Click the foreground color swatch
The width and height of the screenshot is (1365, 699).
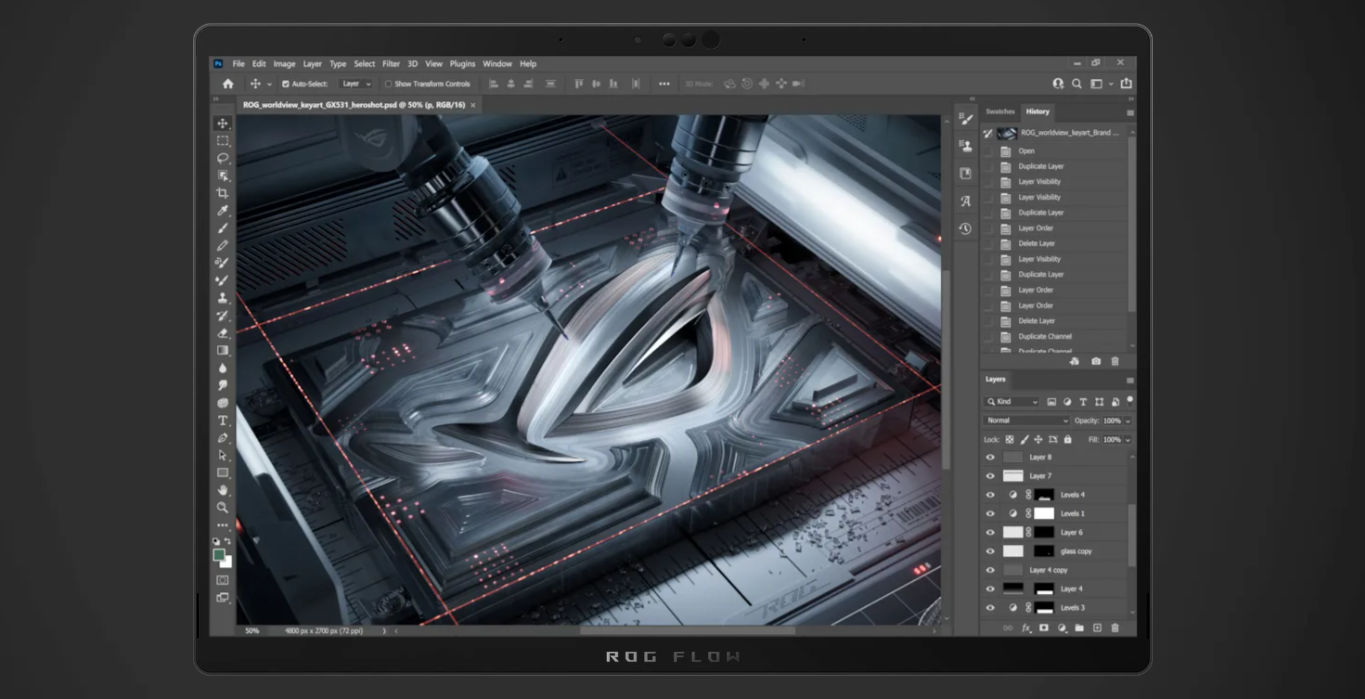[219, 554]
